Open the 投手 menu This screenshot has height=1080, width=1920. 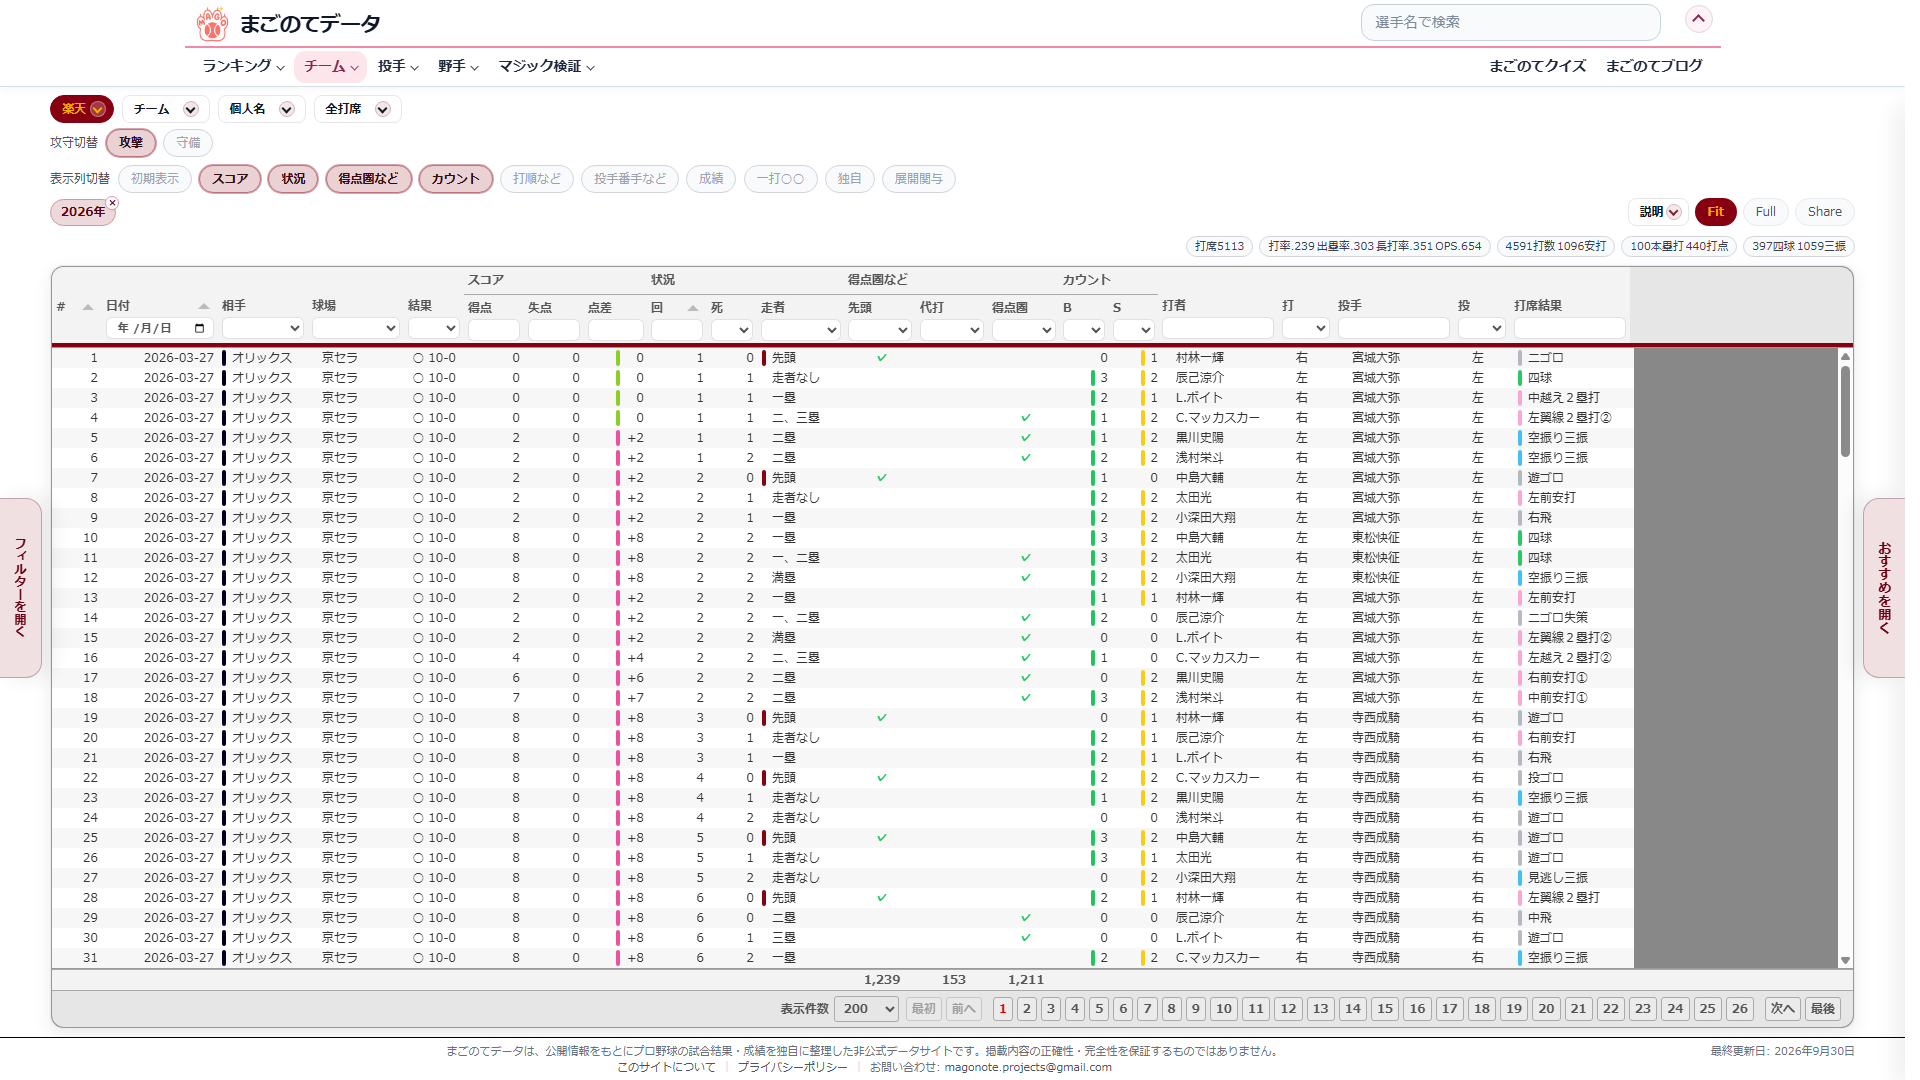(x=397, y=66)
